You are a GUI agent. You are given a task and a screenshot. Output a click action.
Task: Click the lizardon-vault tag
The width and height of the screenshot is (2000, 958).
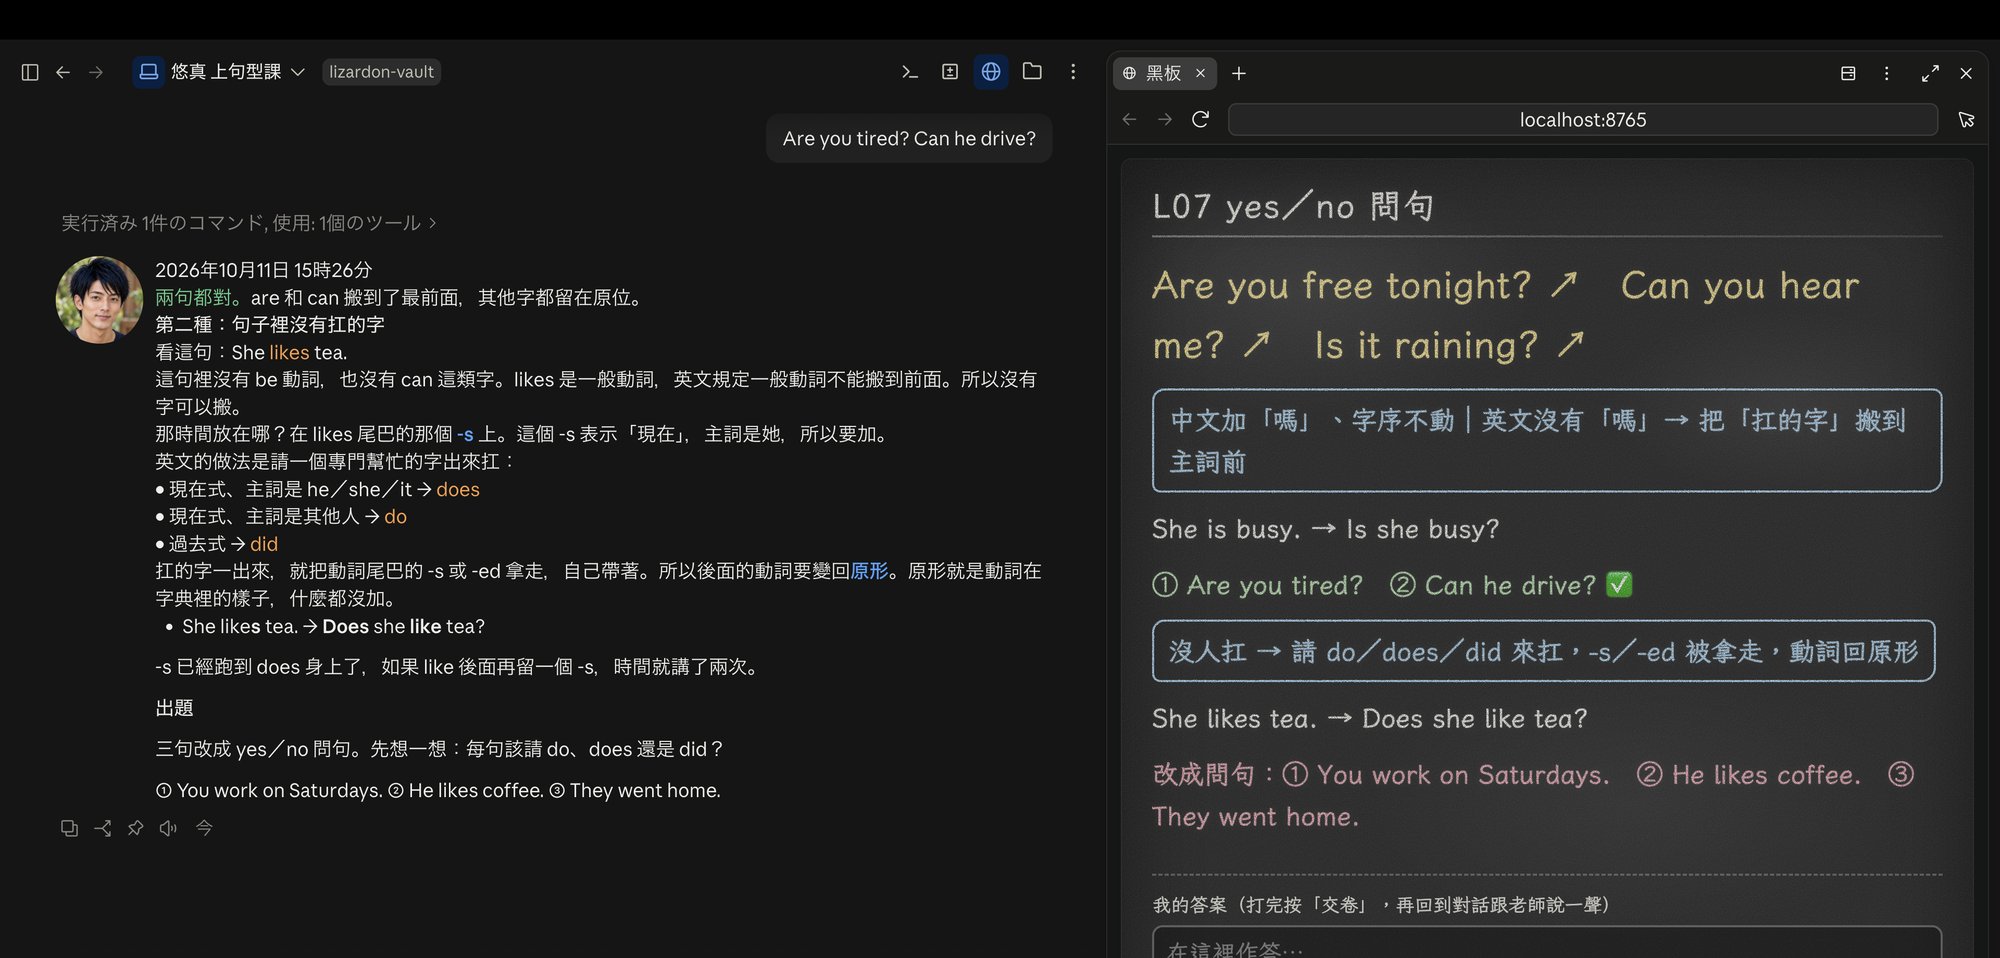coord(381,72)
